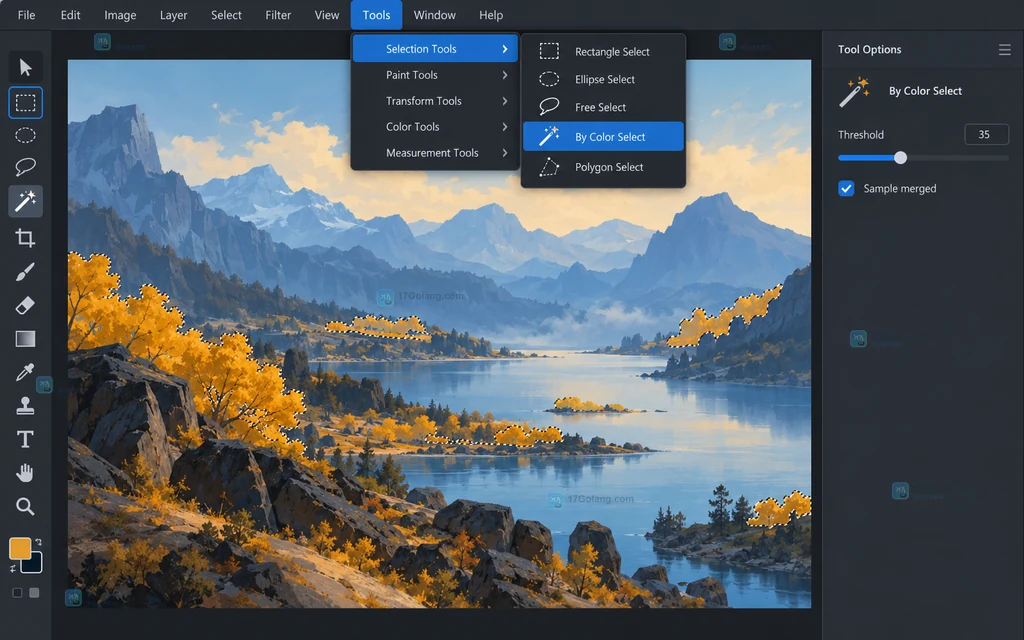The image size is (1024, 640).
Task: Click the orange foreground color swatch
Action: coord(19,547)
